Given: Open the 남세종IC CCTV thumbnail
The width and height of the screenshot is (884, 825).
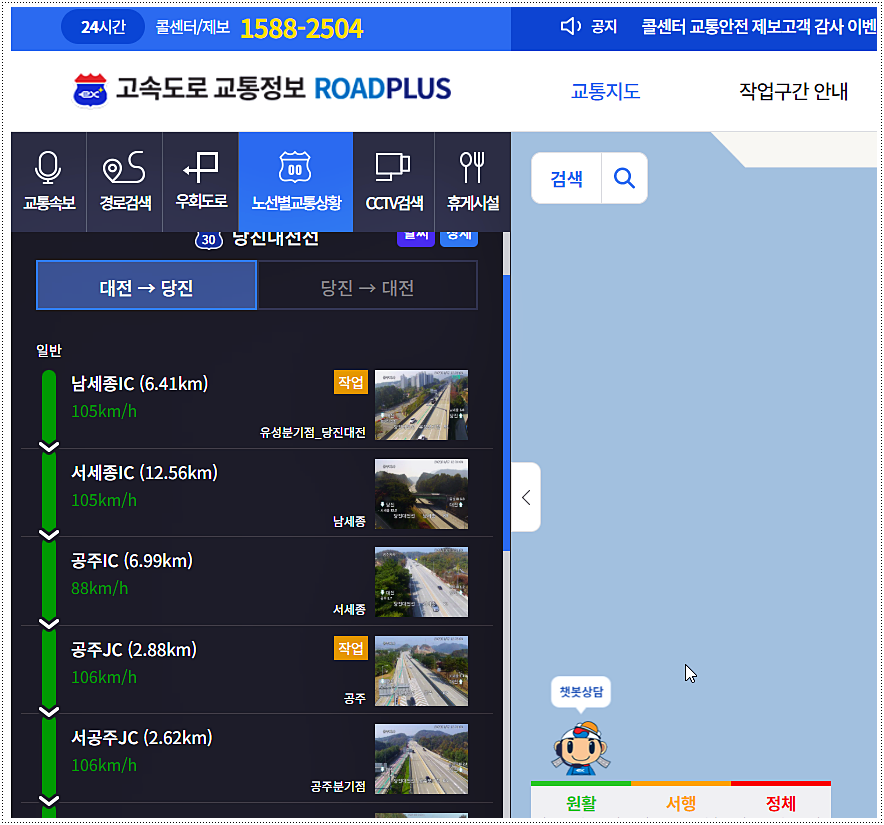Looking at the screenshot, I should click(x=421, y=404).
